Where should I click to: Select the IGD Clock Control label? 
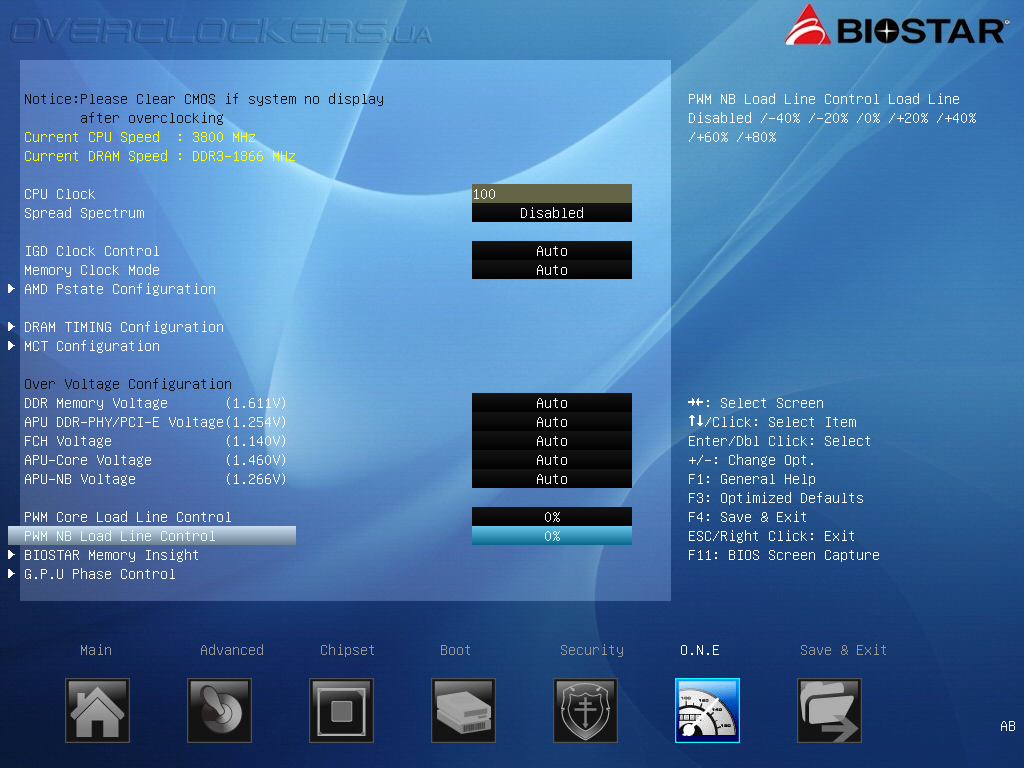[91, 251]
